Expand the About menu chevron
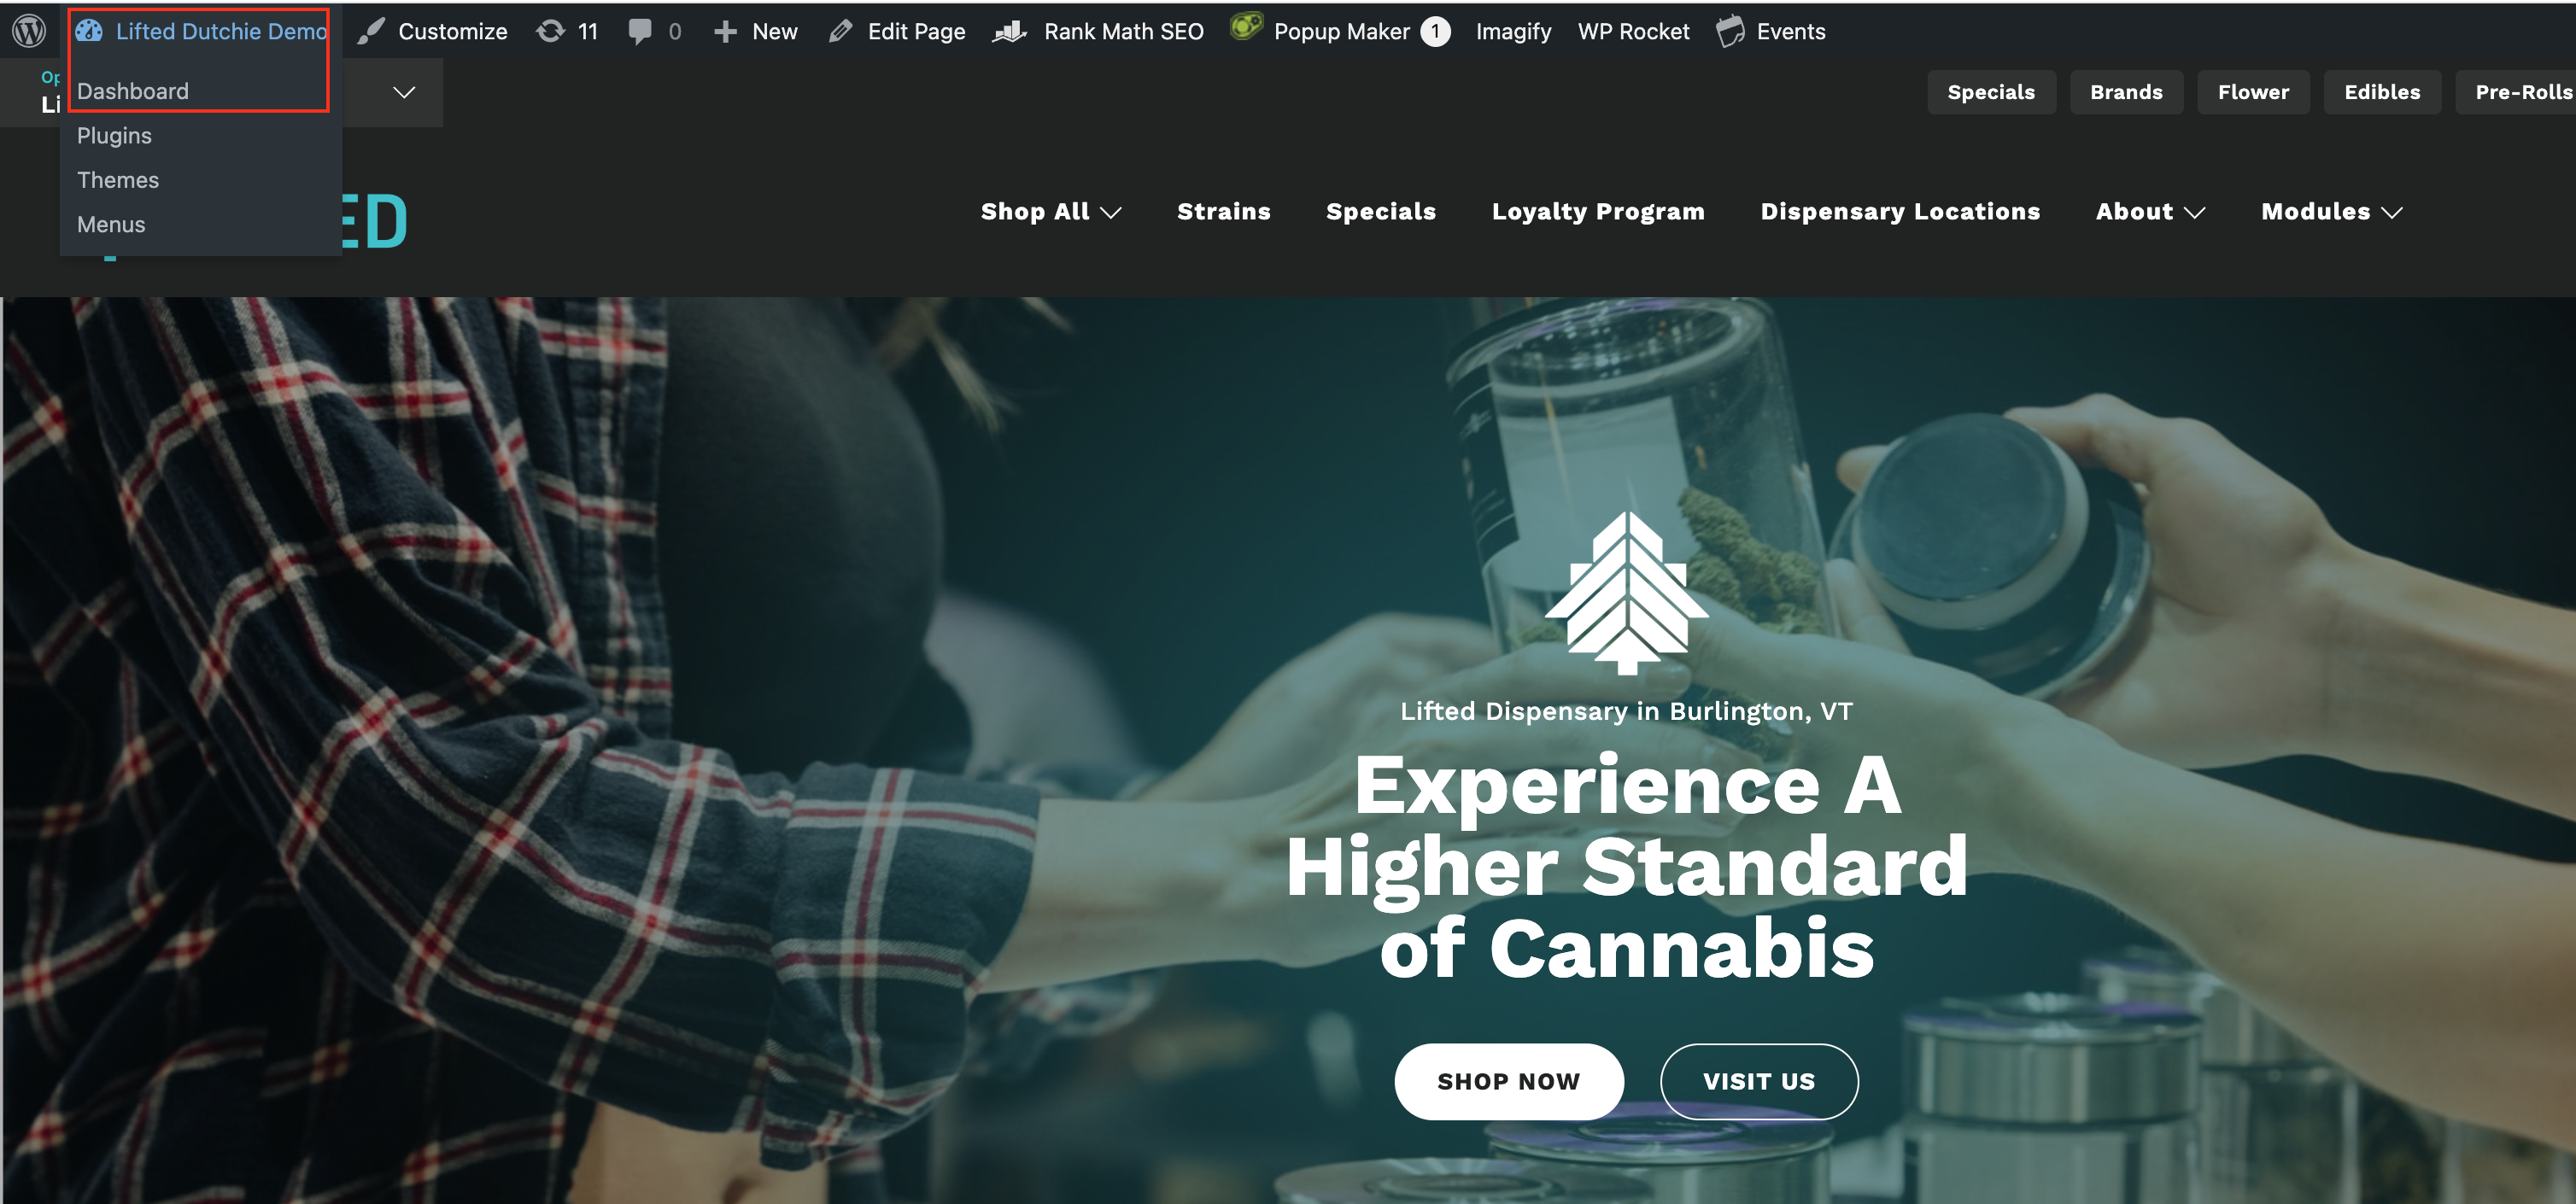 2195,212
